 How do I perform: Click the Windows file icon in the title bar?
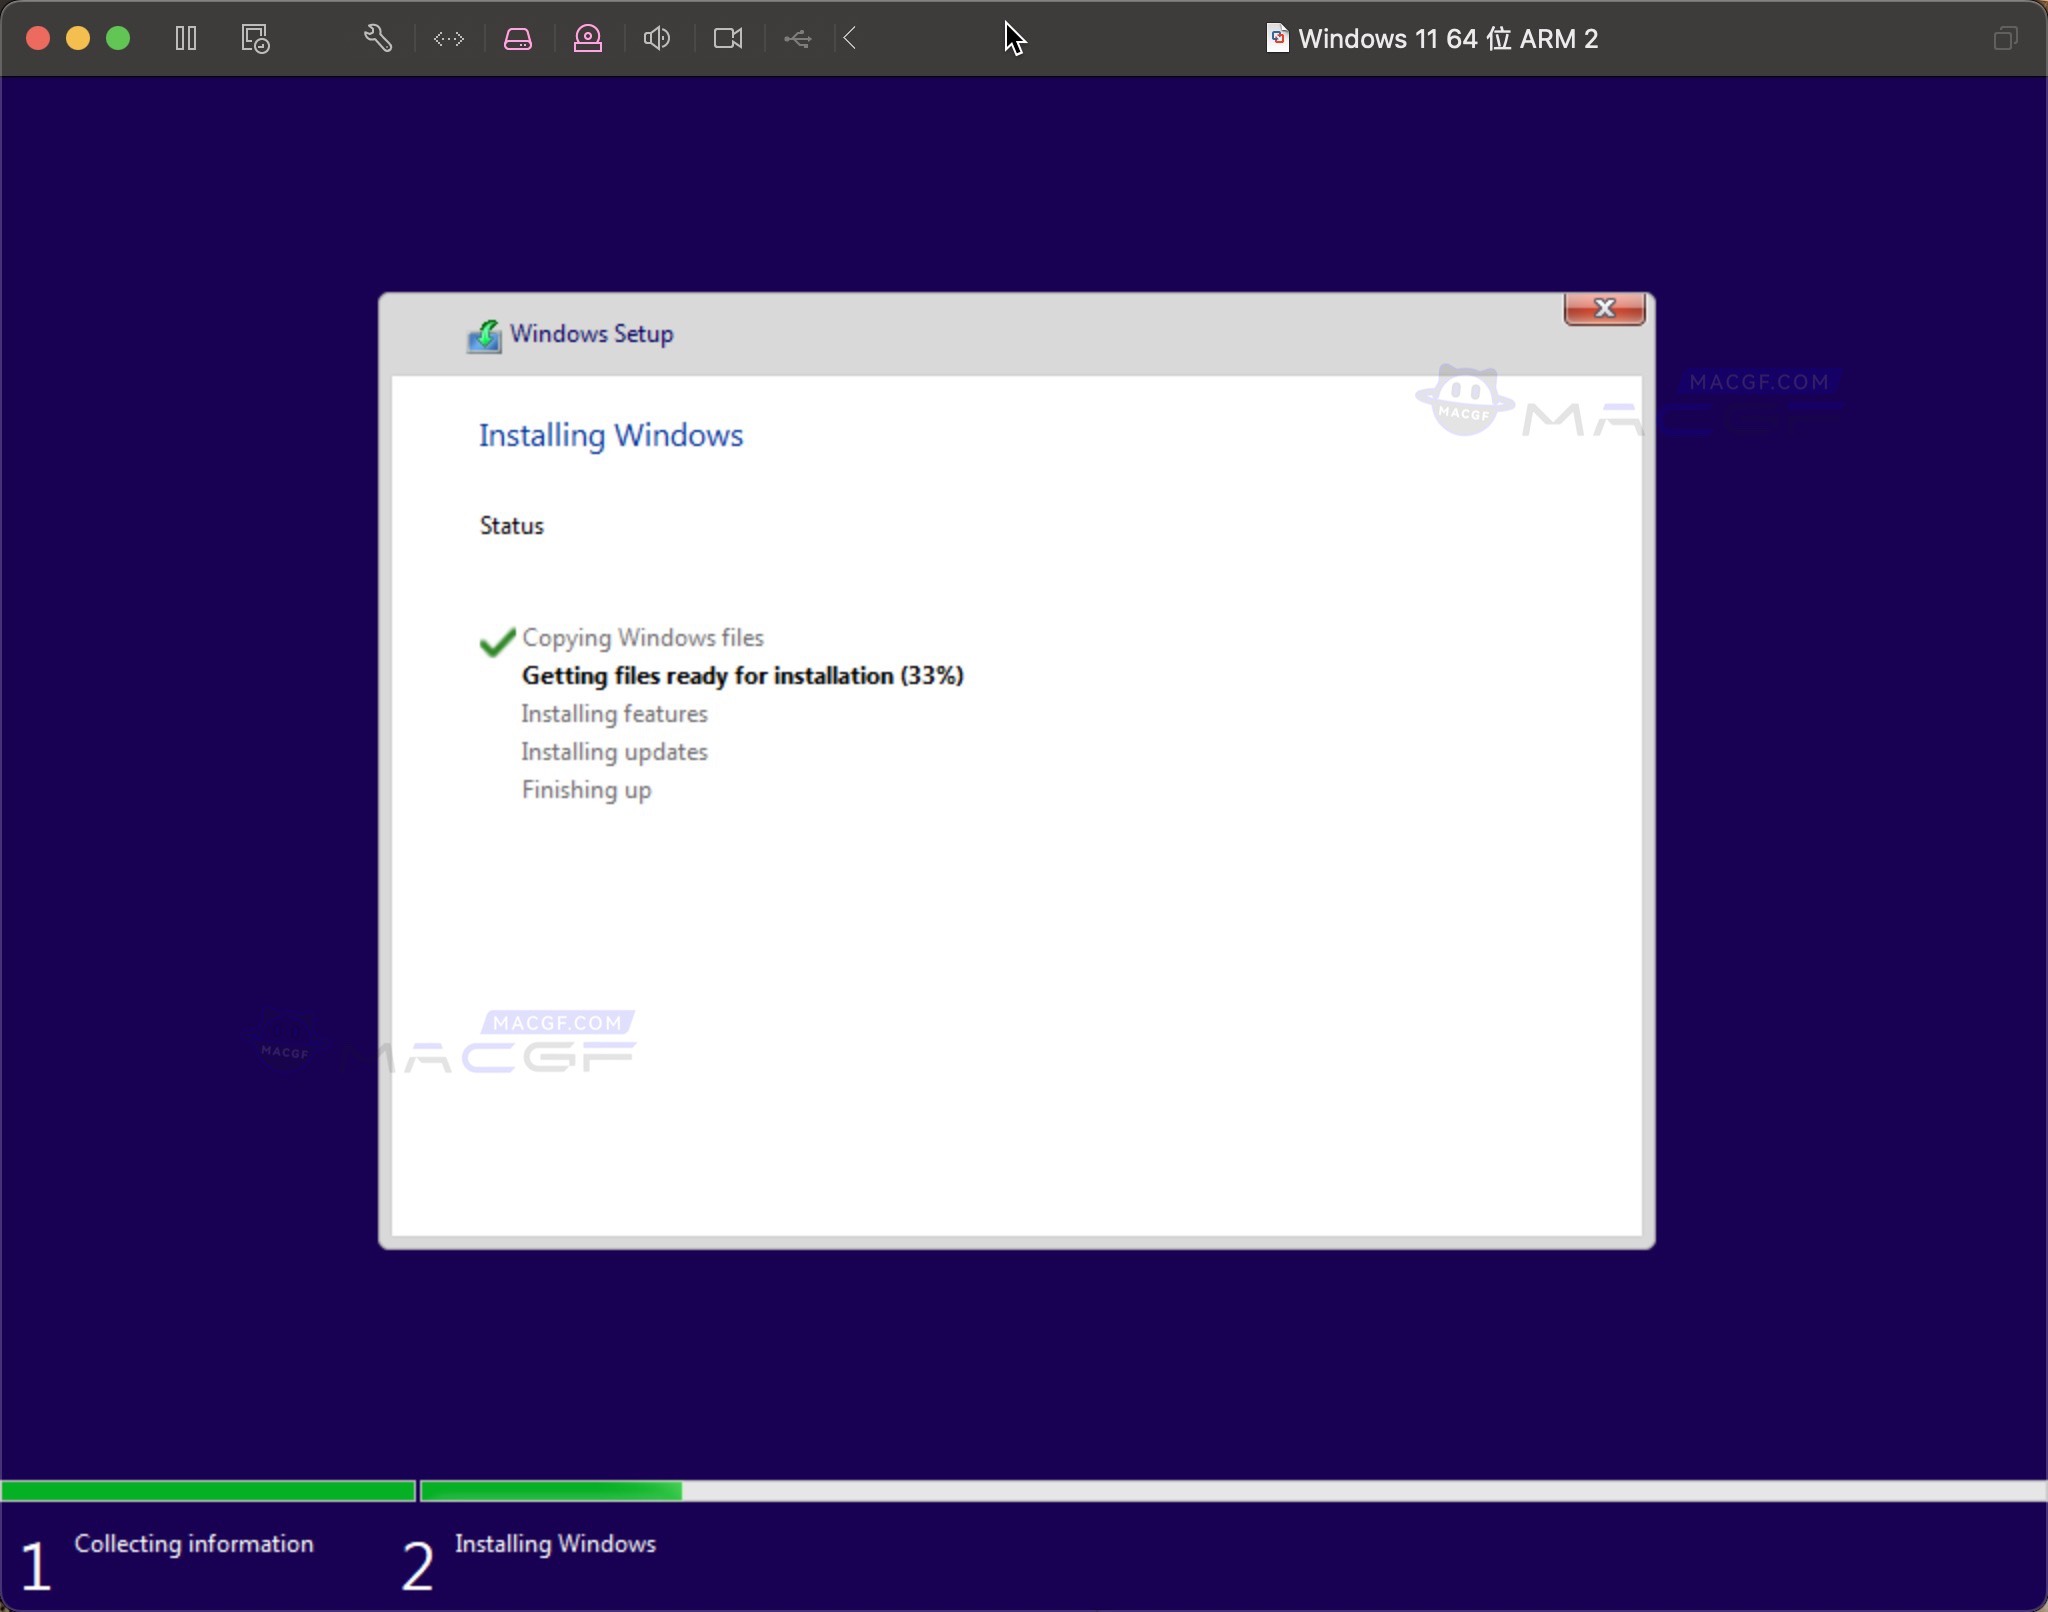tap(1277, 38)
